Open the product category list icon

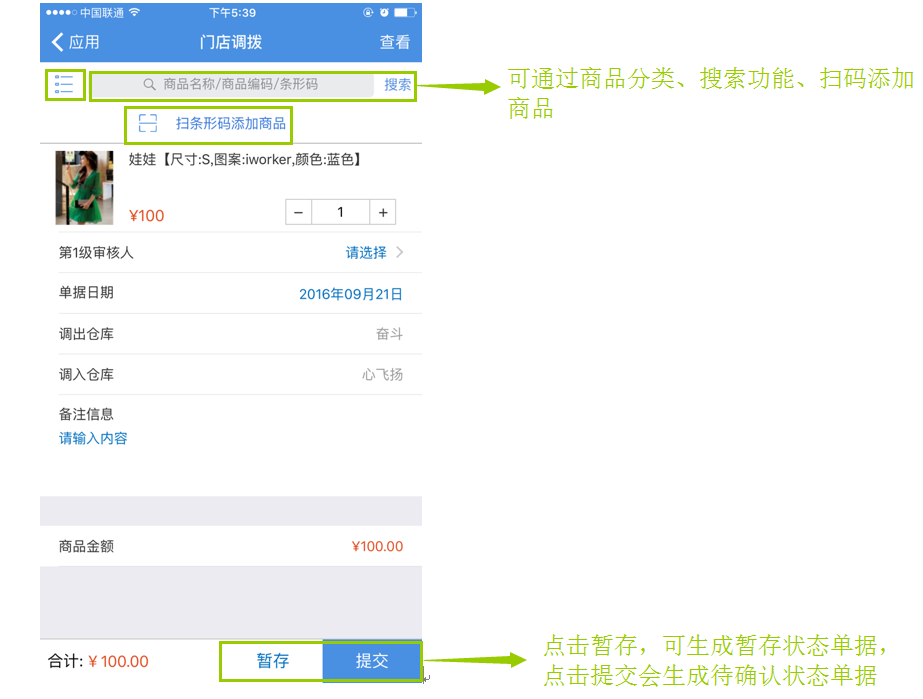click(x=64, y=85)
